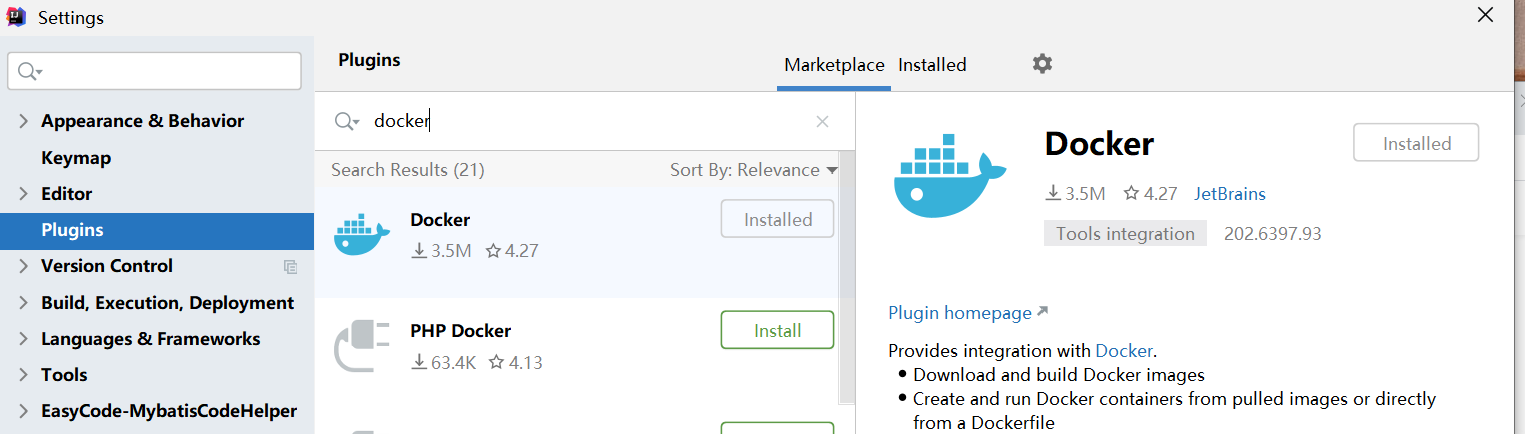Click the Search Results (21) label

click(408, 170)
